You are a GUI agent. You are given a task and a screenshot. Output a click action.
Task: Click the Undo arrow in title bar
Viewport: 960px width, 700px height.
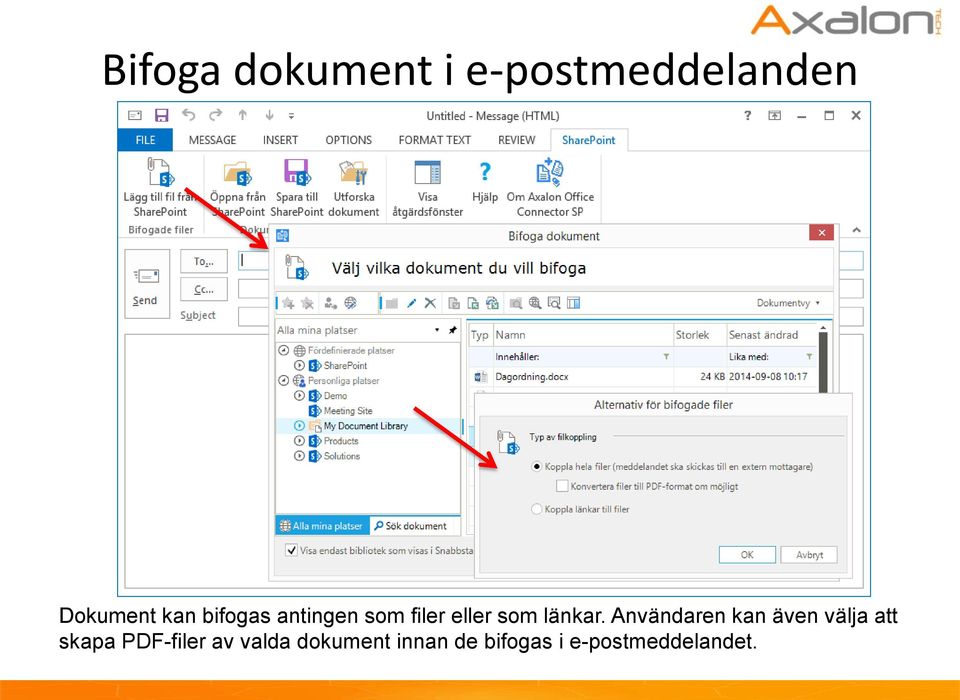point(189,115)
